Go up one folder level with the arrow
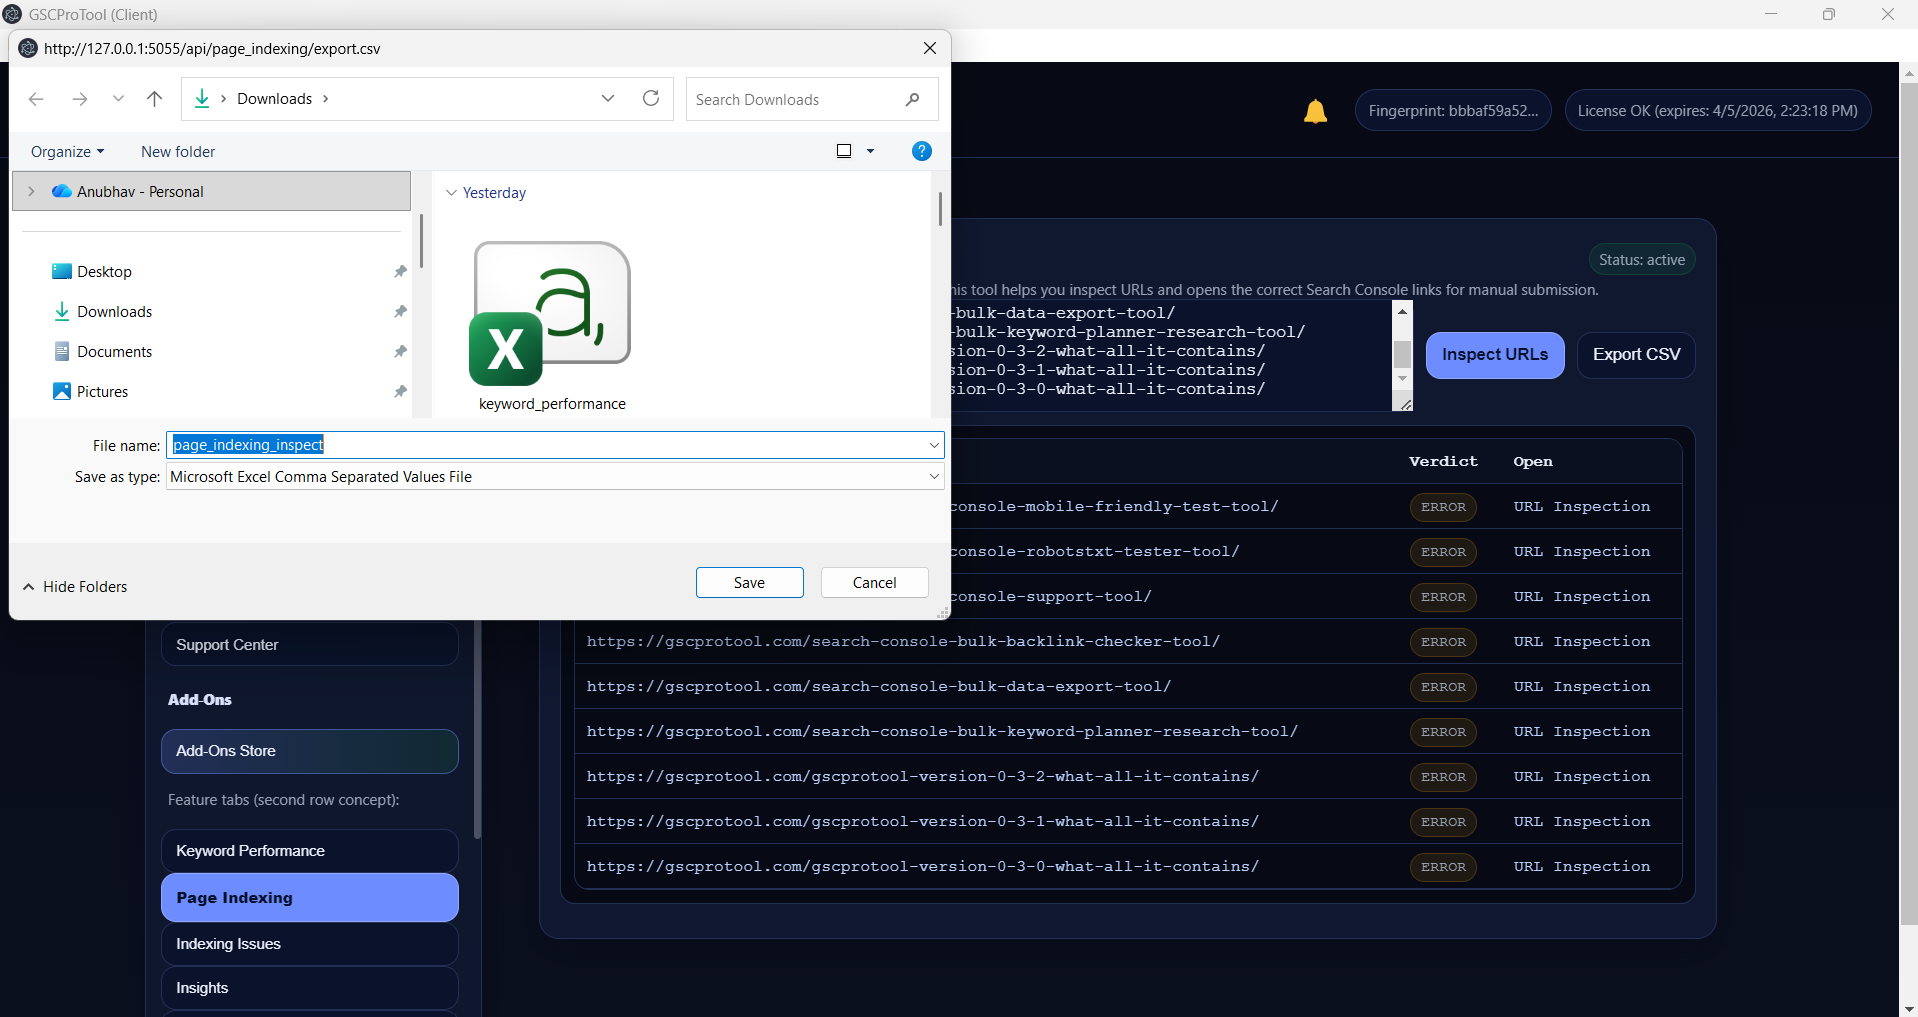This screenshot has height=1017, width=1918. tap(154, 98)
